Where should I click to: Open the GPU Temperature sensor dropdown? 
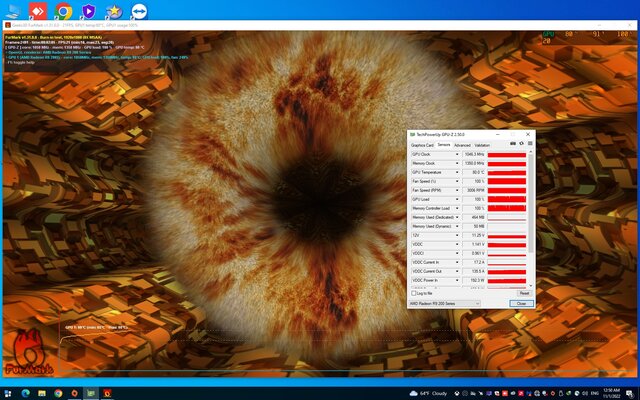pos(458,172)
